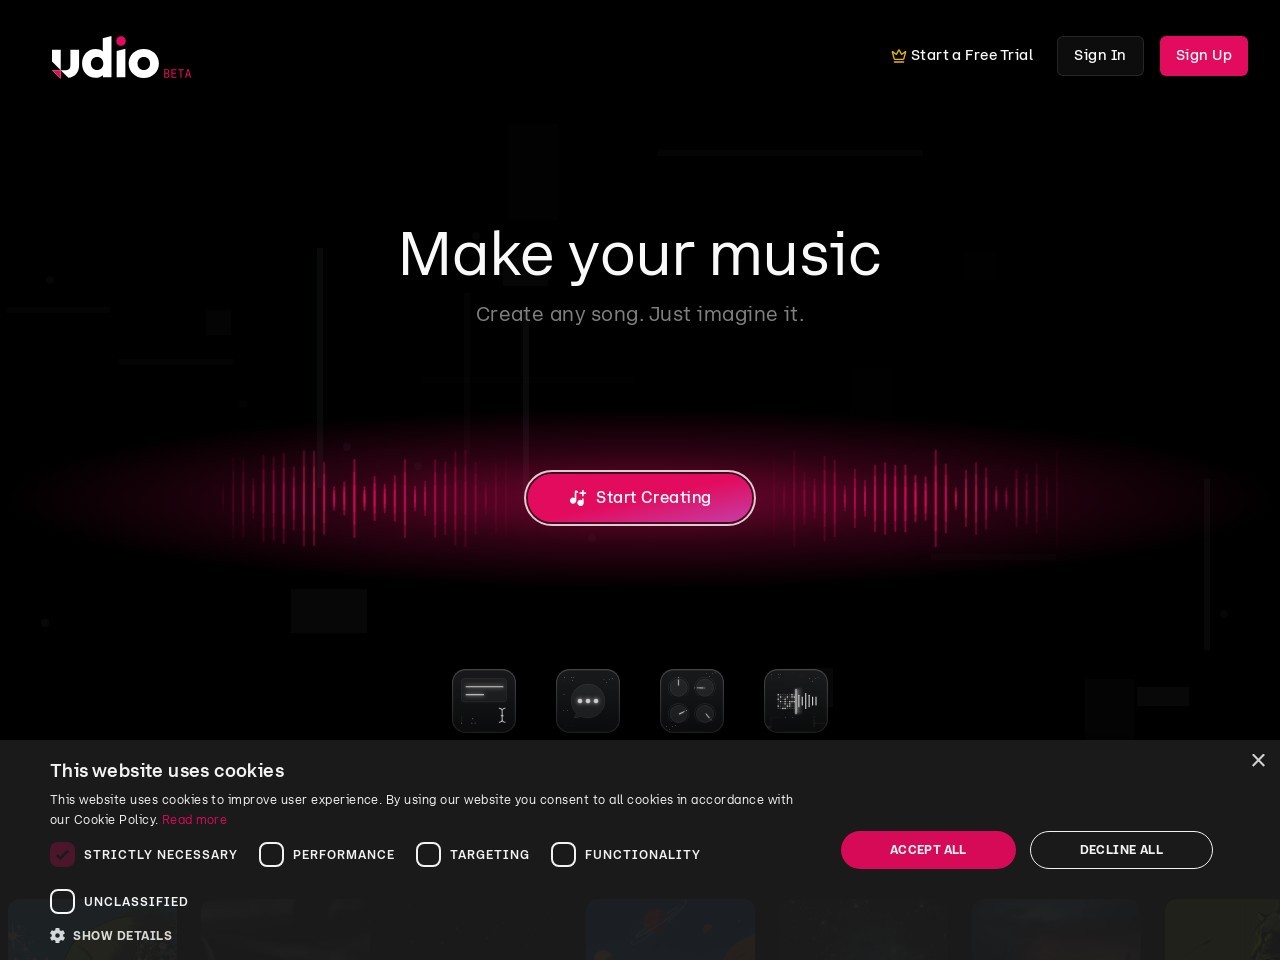1280x960 pixels.
Task: Accept all cookies
Action: pyautogui.click(x=928, y=850)
